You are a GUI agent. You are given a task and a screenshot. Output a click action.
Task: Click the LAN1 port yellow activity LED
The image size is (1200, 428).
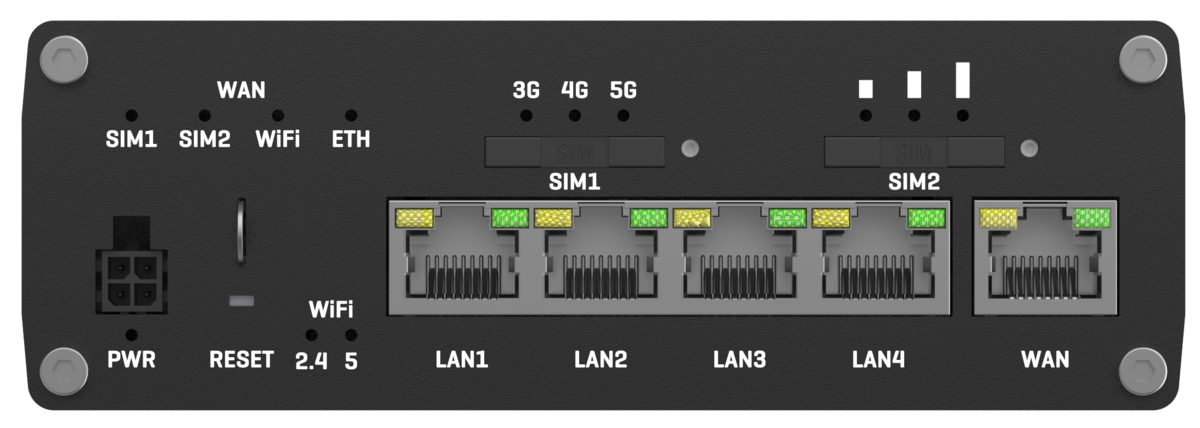(x=415, y=217)
